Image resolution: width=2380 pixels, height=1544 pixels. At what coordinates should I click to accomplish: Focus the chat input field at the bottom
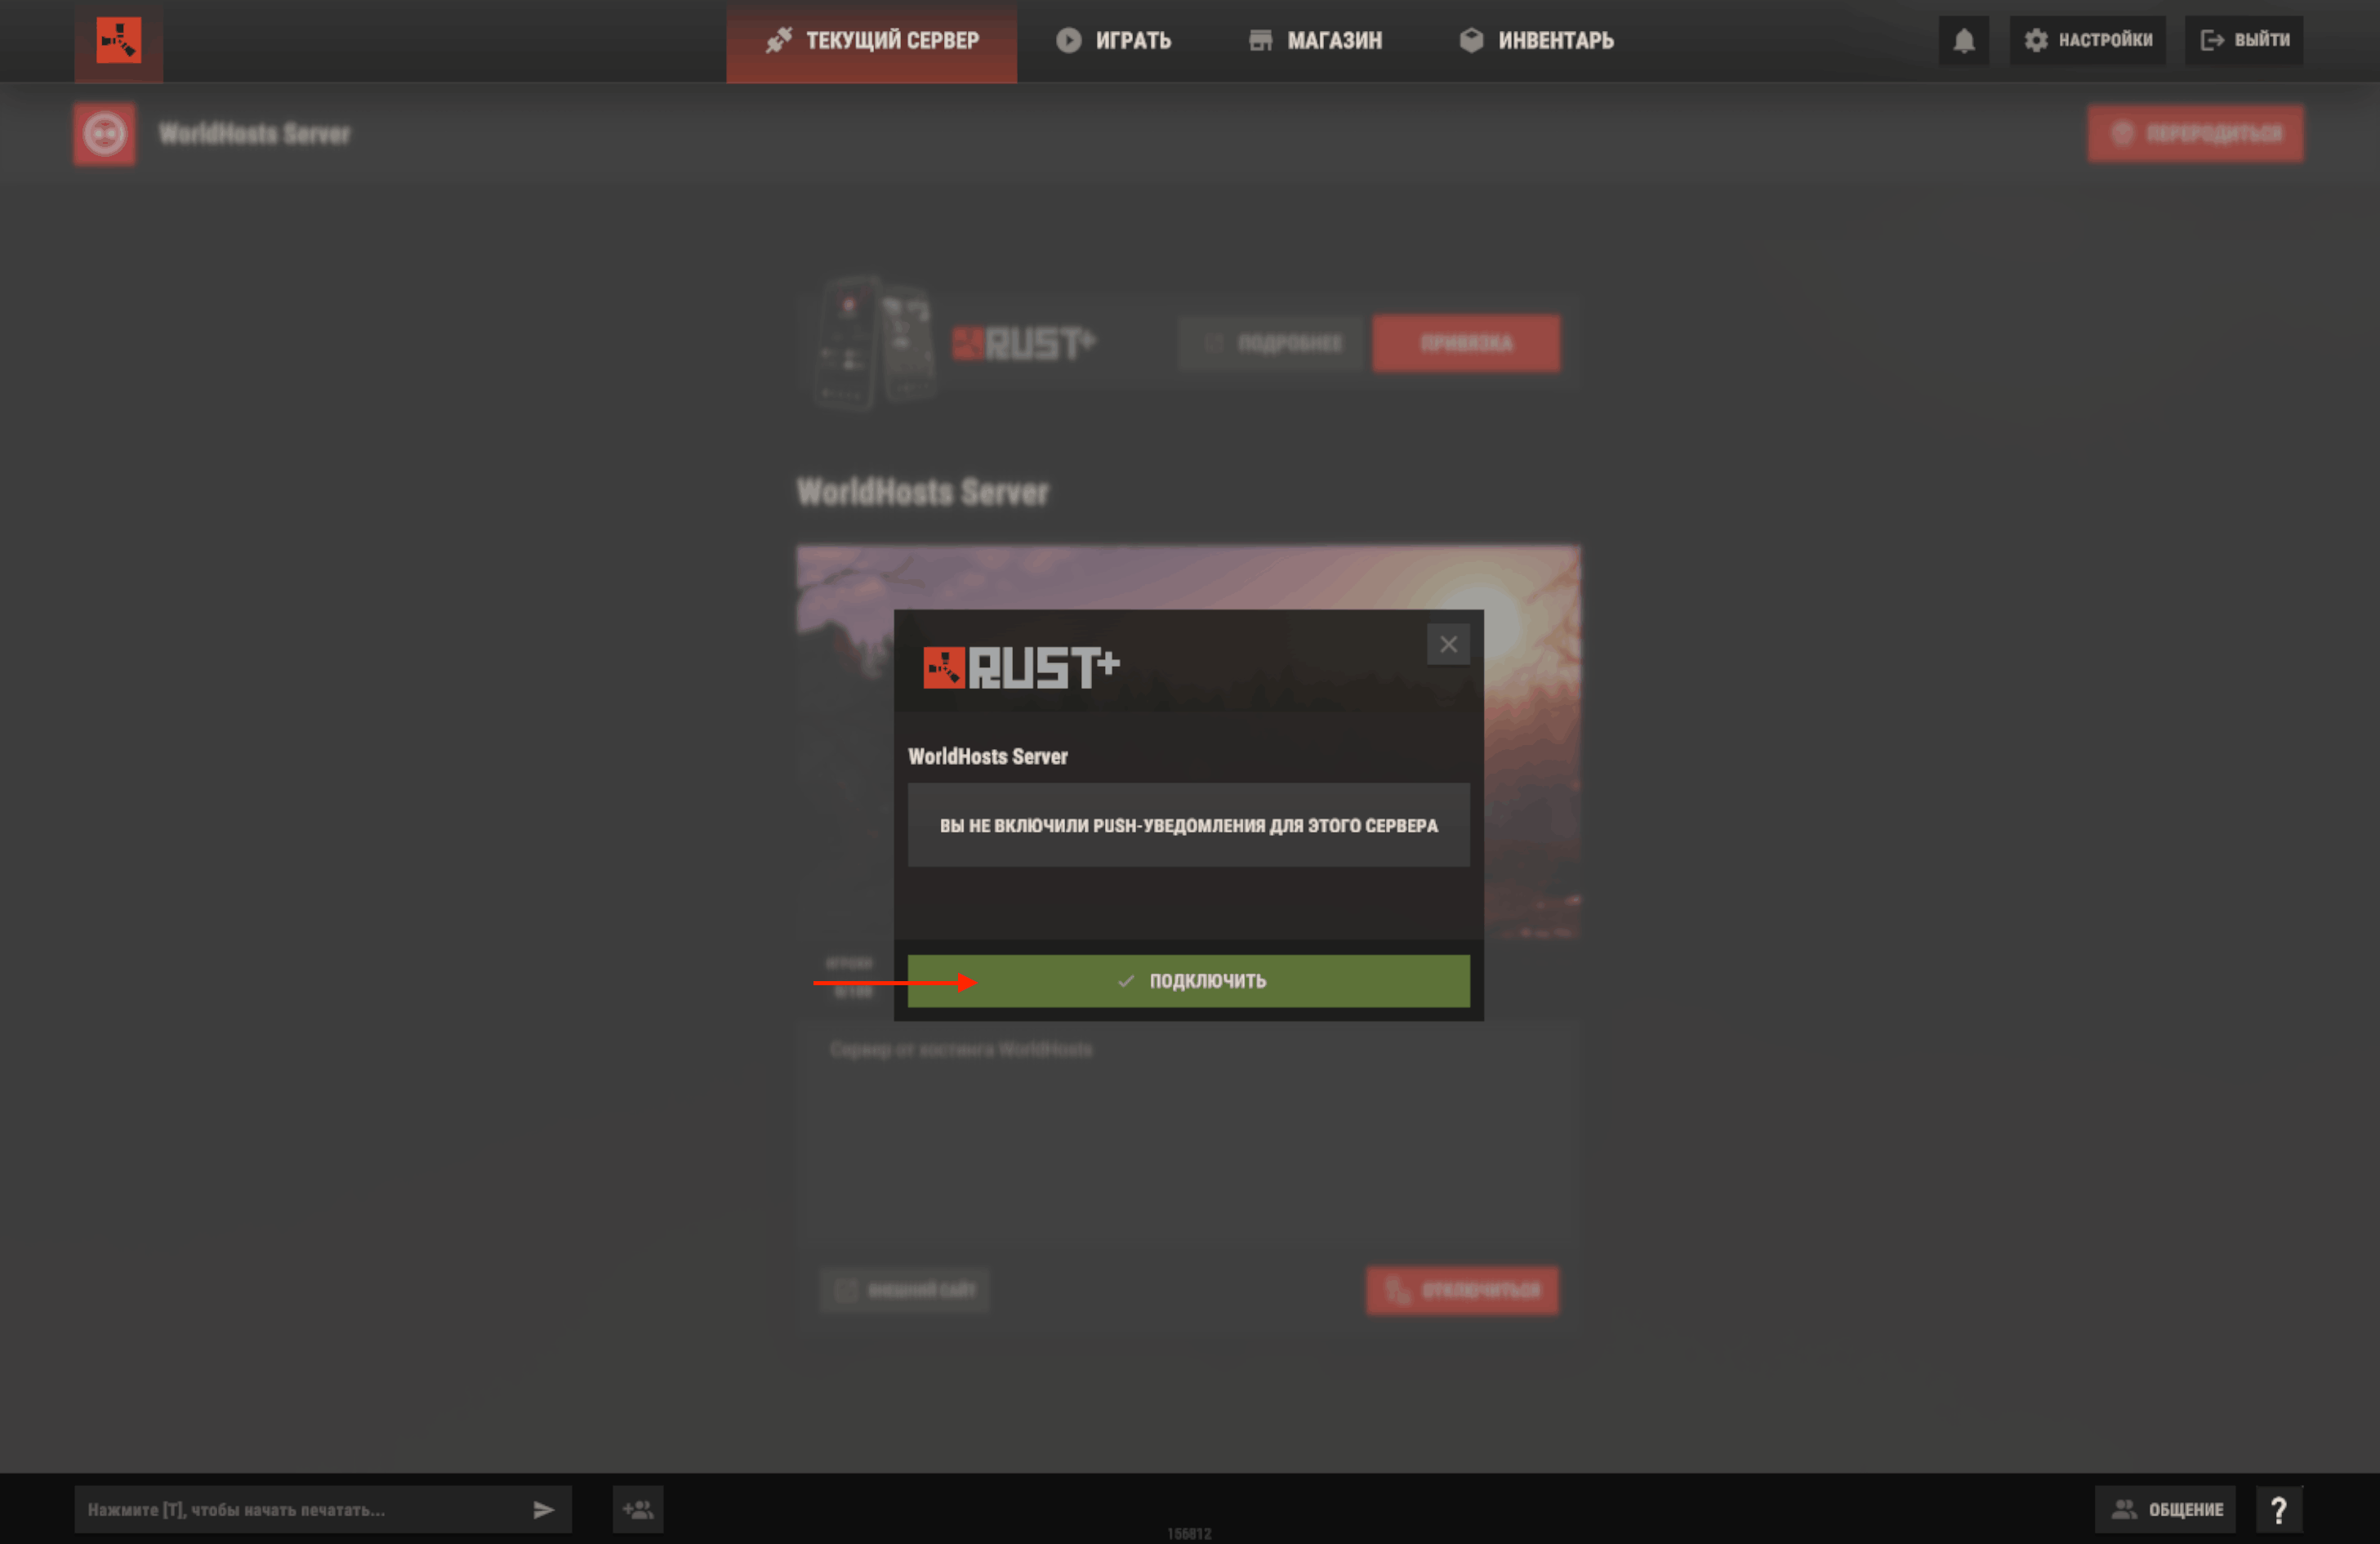pos(323,1509)
